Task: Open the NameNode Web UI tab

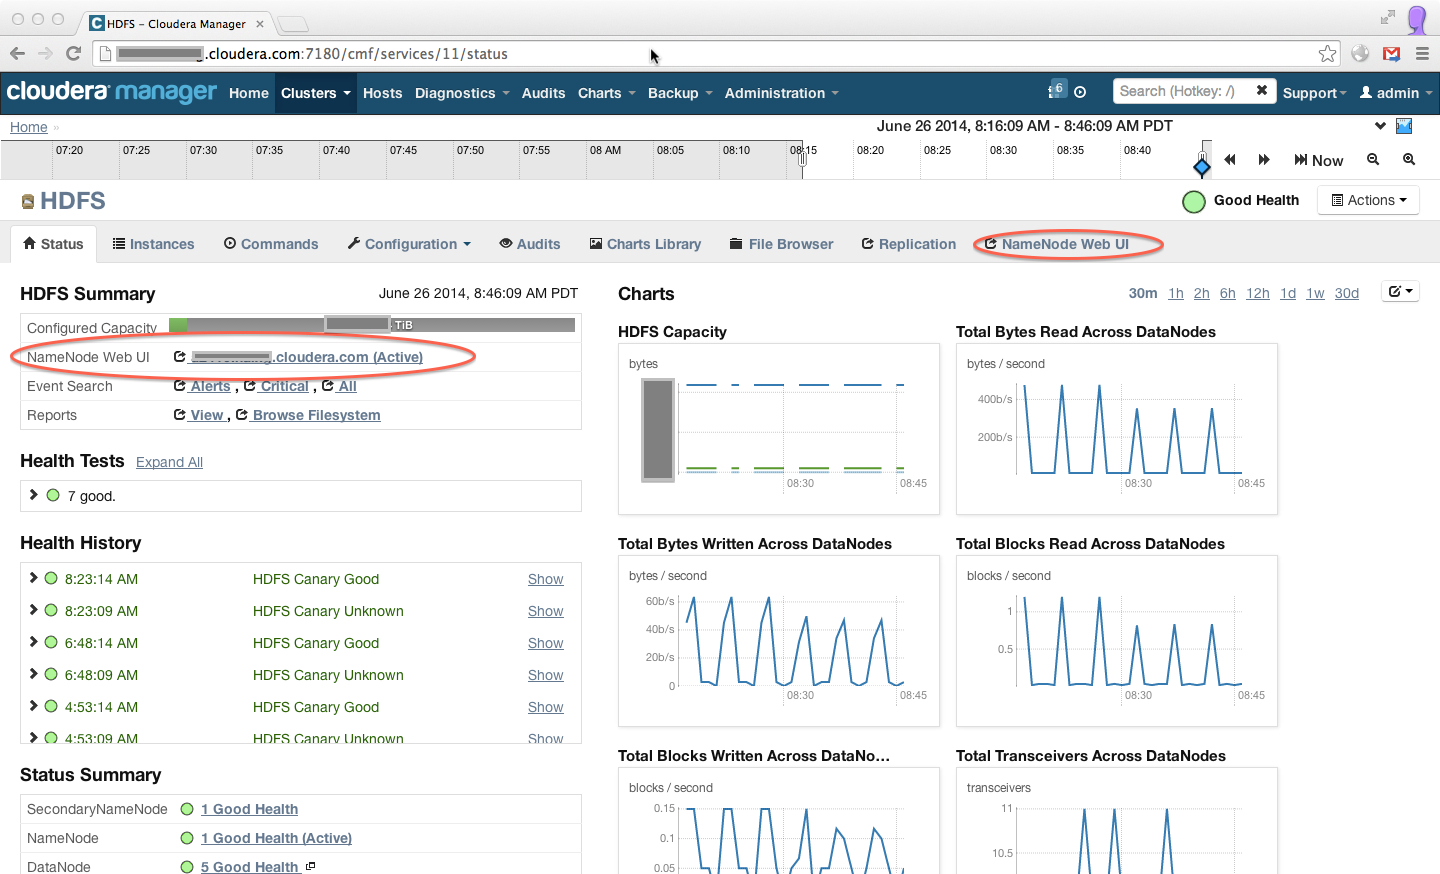Action: [x=1057, y=244]
